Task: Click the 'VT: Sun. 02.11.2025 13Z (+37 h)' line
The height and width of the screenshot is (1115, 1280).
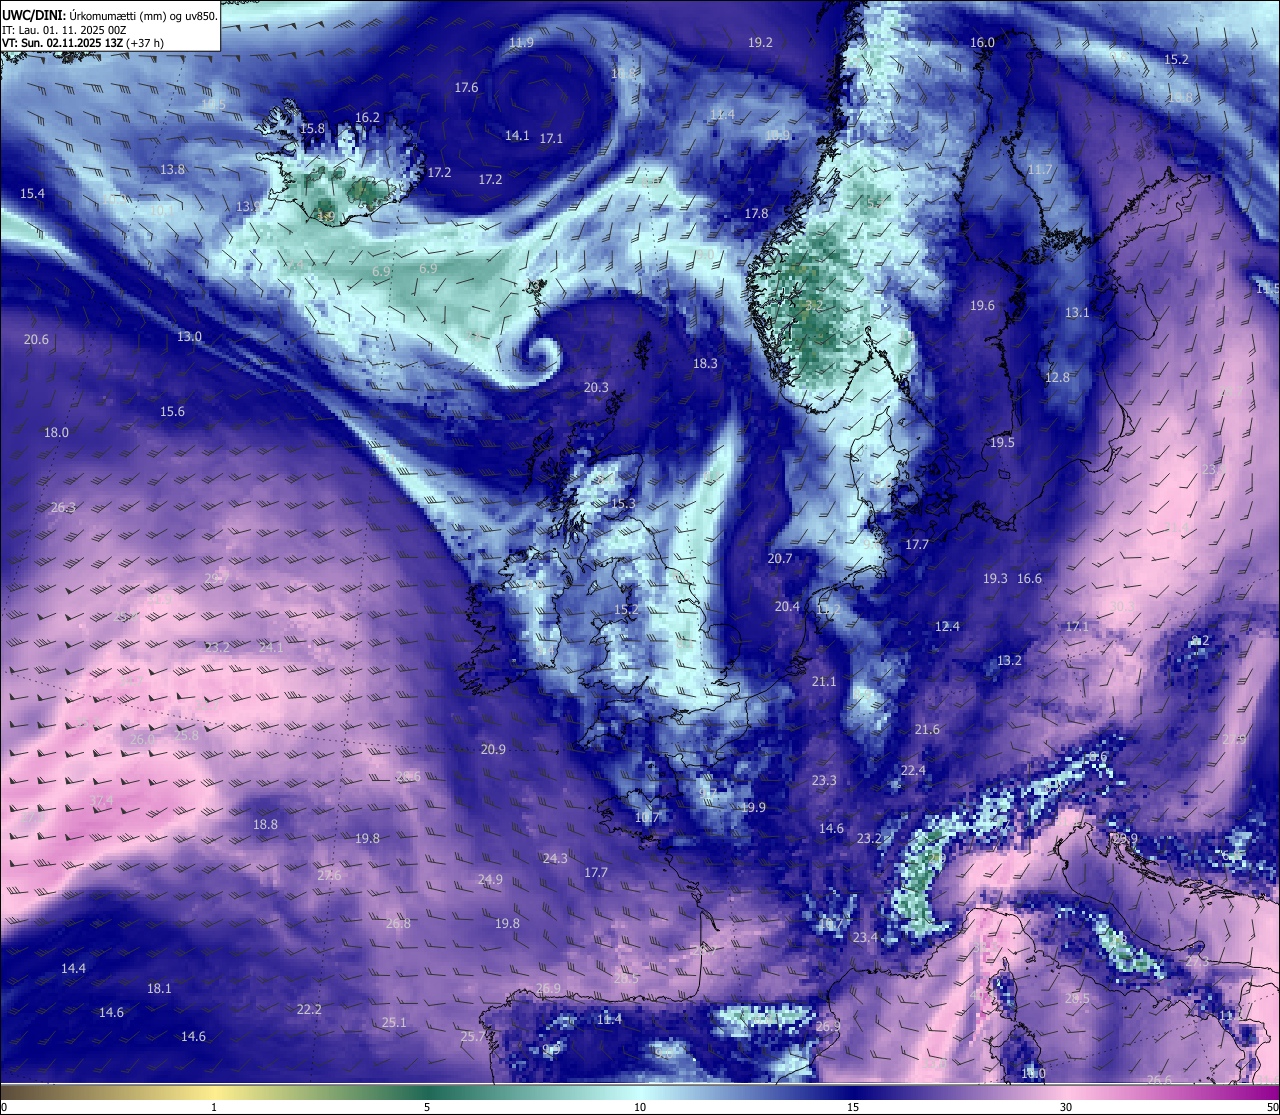Action: point(83,43)
